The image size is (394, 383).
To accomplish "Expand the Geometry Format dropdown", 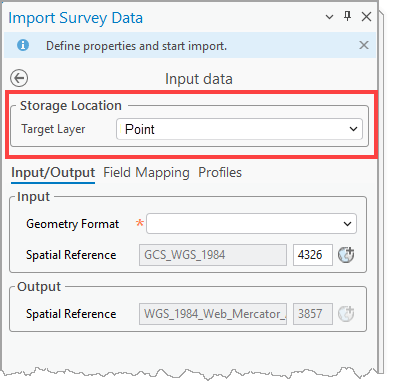I will click(251, 224).
